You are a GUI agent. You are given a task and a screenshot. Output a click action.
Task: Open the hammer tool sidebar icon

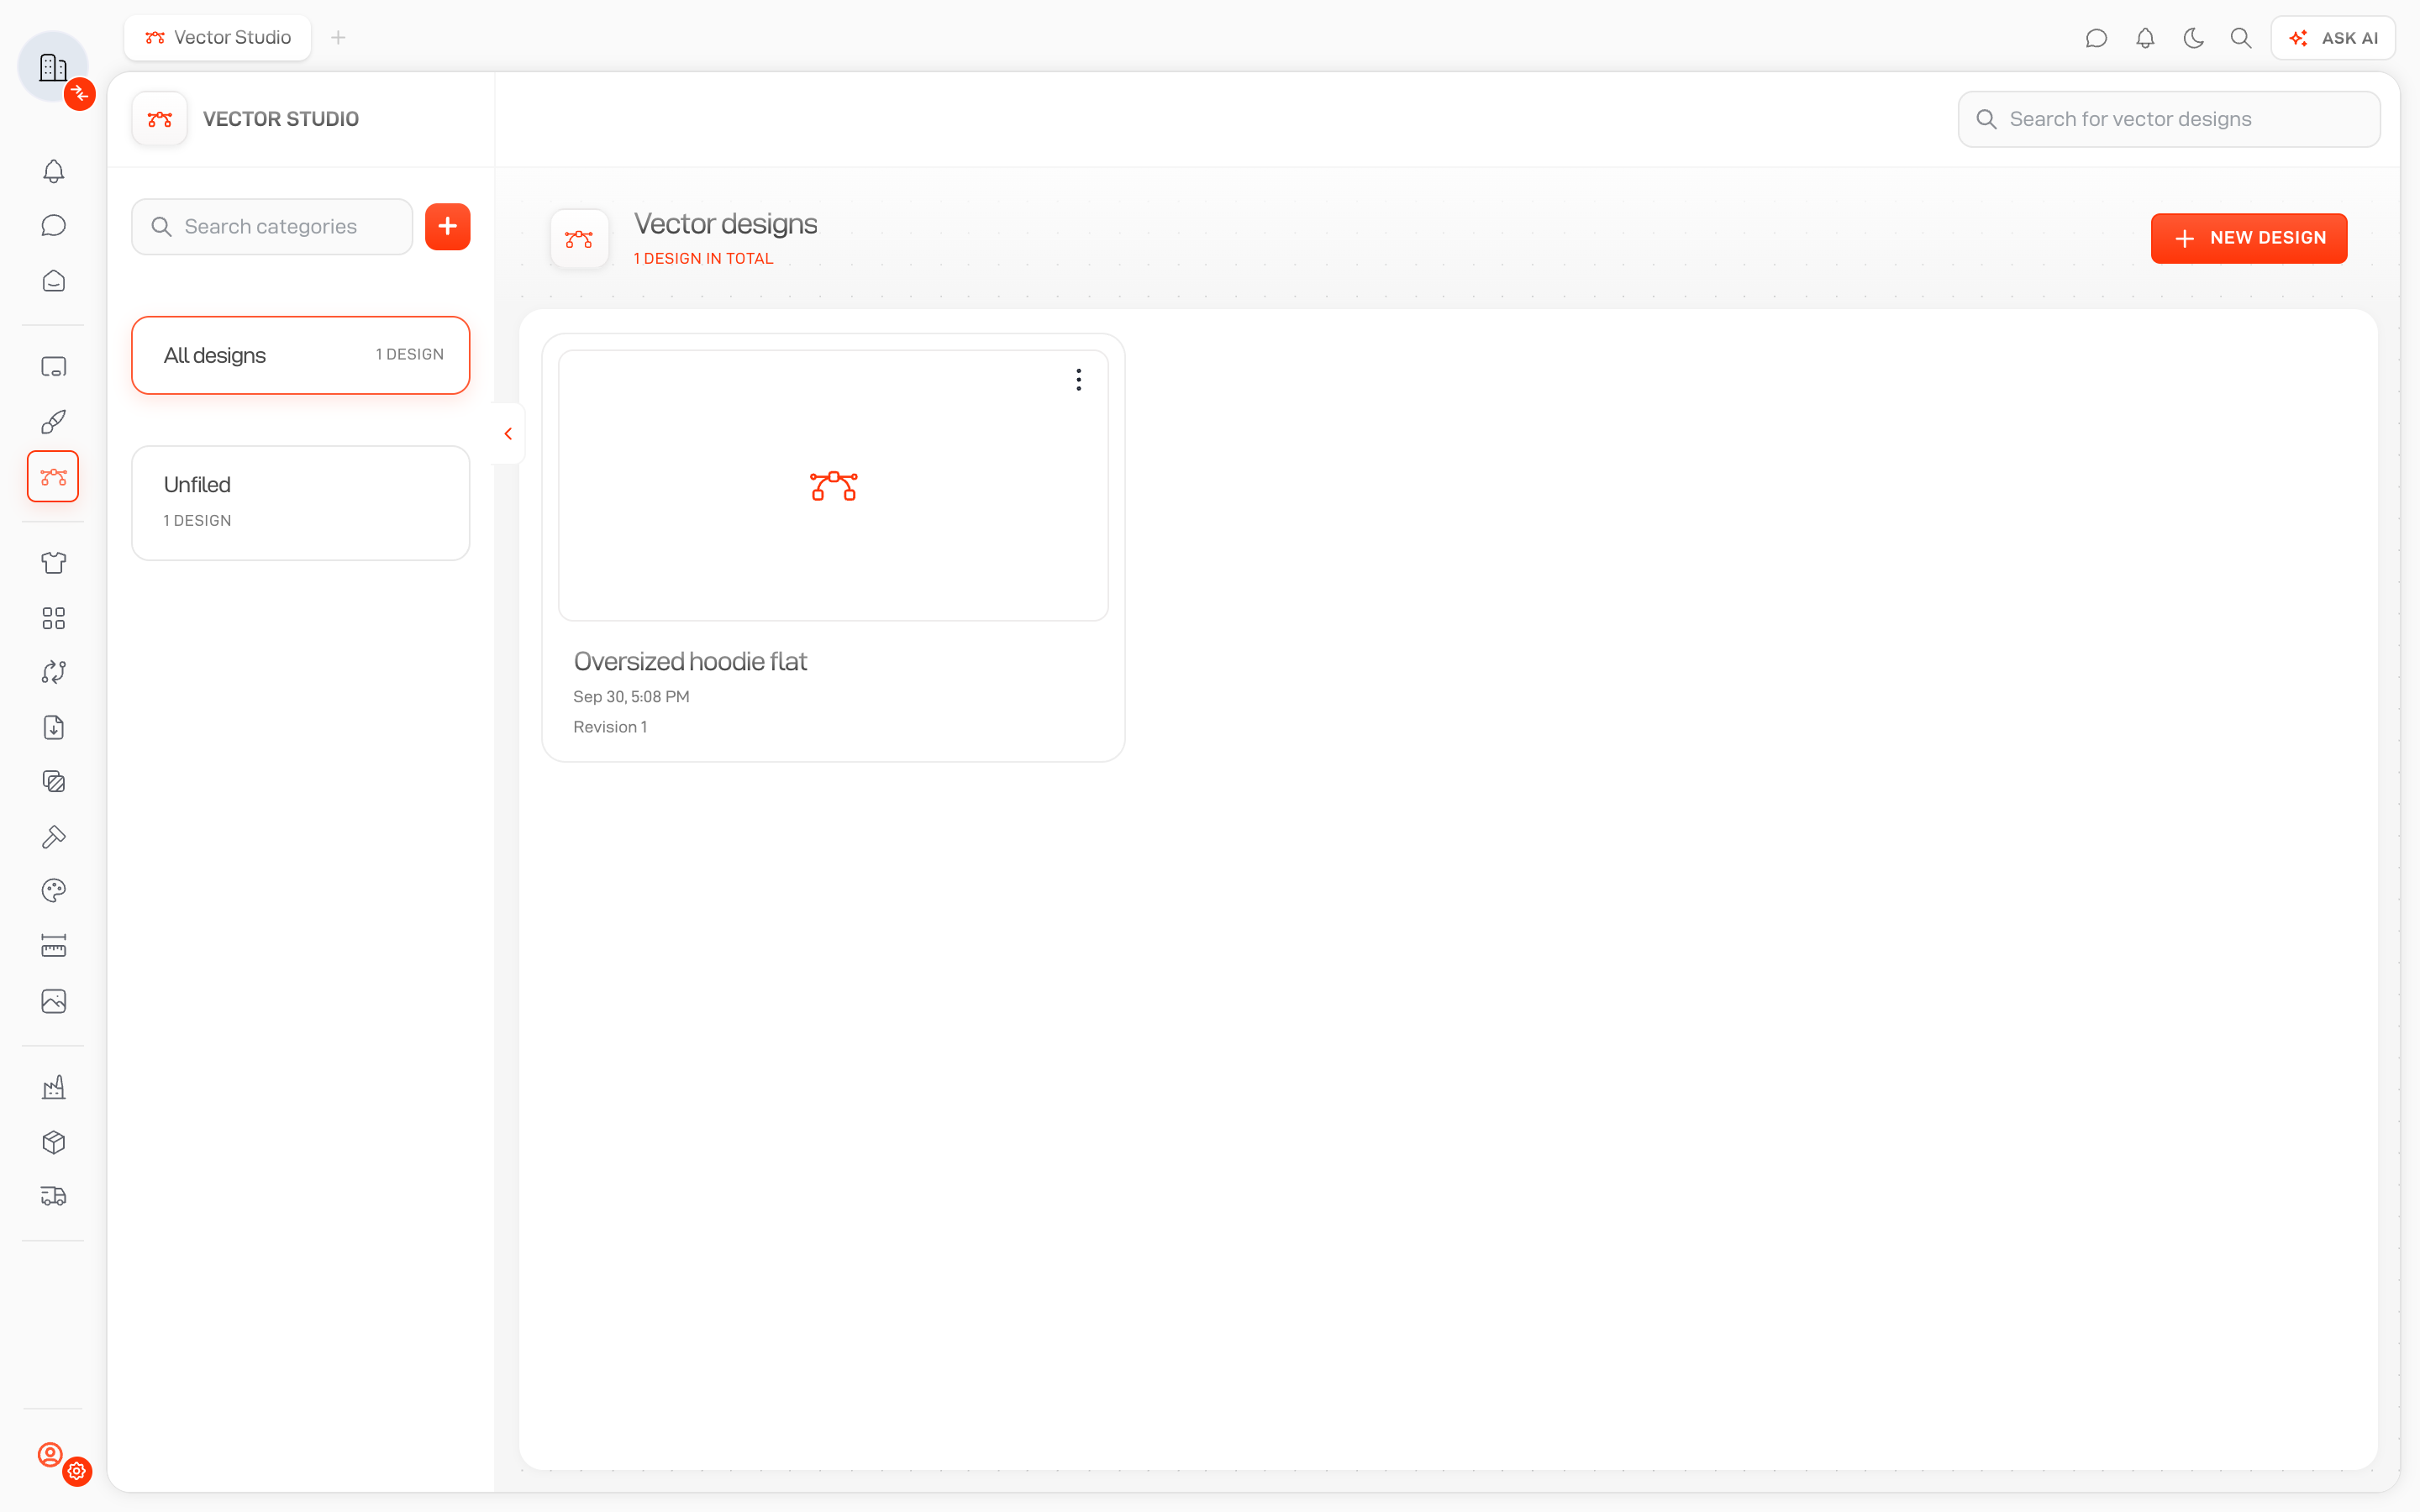tap(54, 836)
